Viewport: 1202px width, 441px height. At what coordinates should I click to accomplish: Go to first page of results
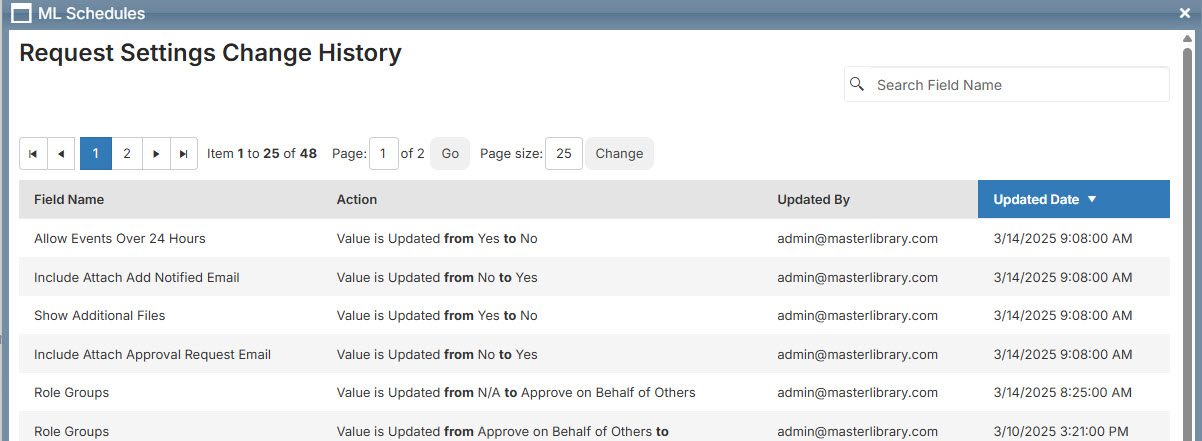pyautogui.click(x=33, y=154)
